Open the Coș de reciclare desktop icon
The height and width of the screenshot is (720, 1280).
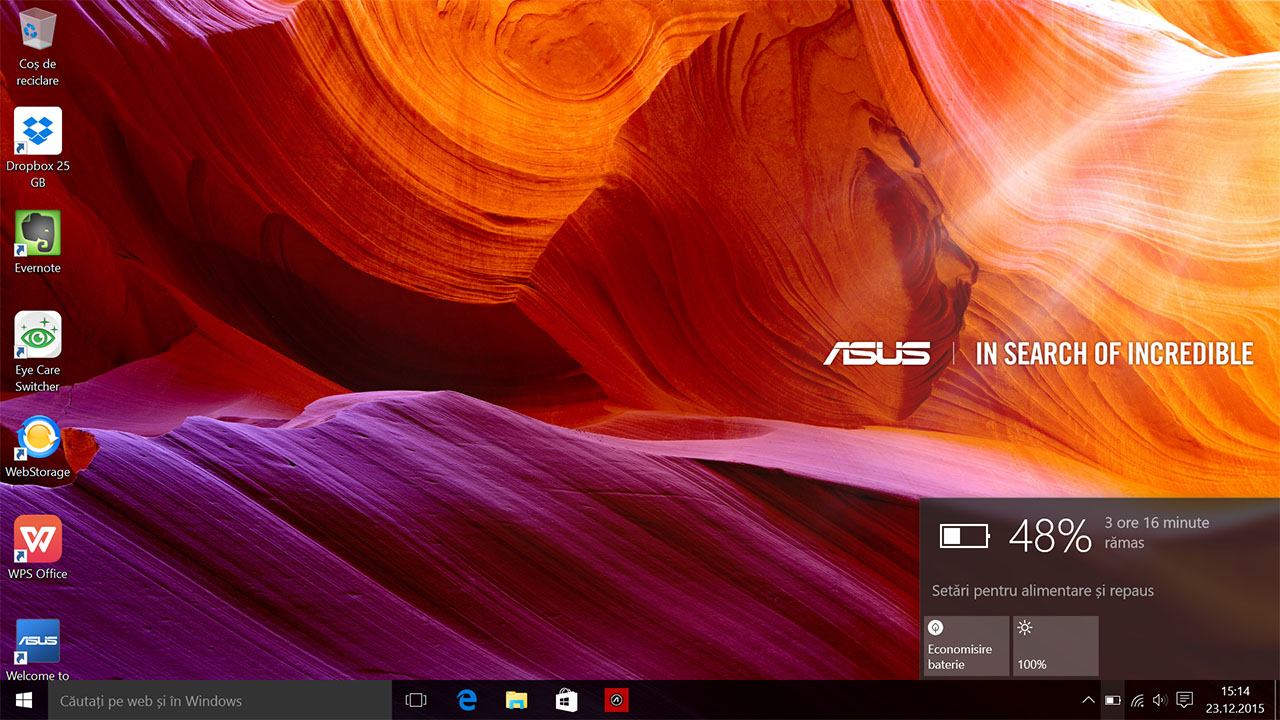[x=38, y=46]
